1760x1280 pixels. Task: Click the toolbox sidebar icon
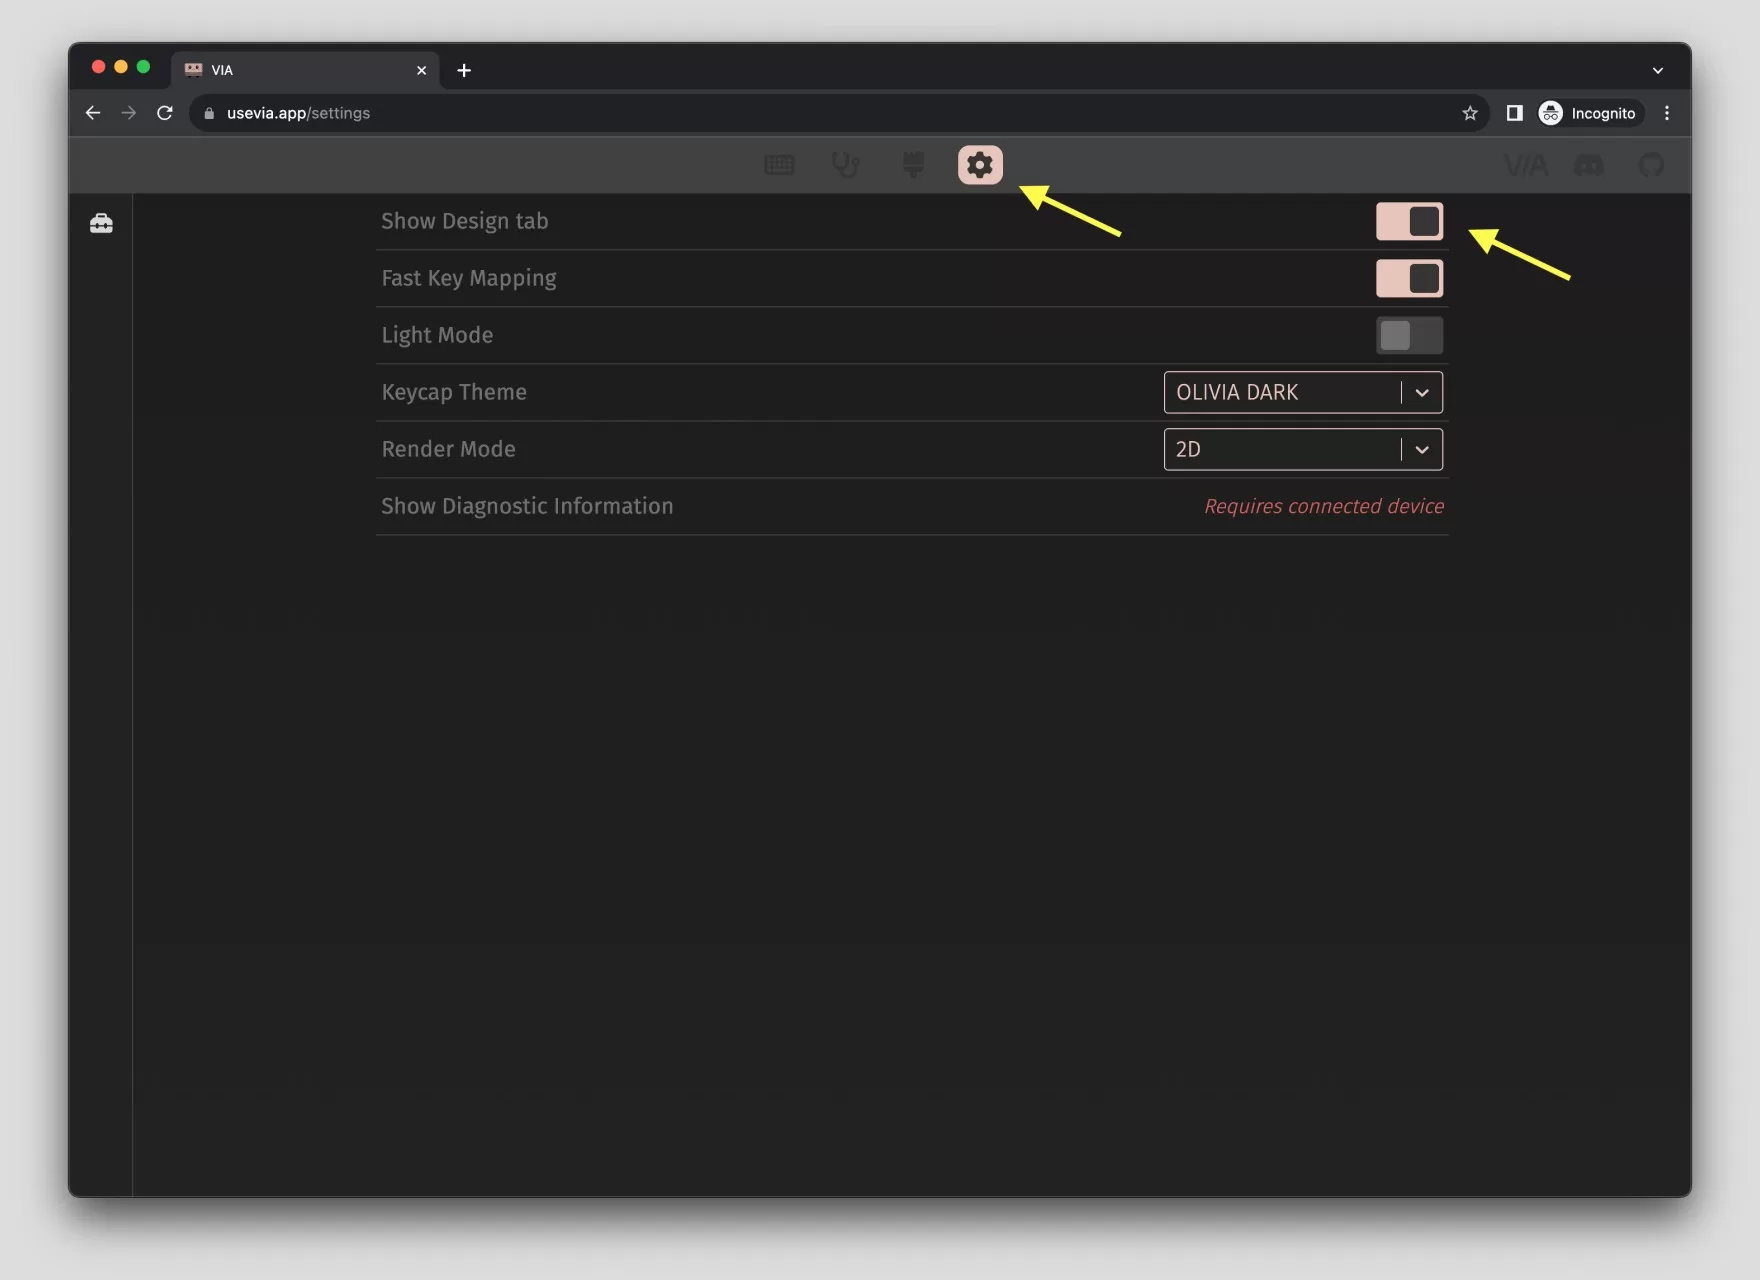[x=101, y=223]
